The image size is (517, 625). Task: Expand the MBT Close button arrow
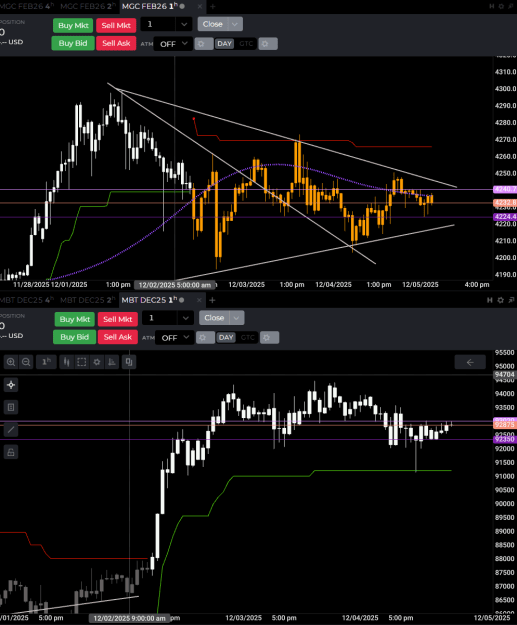coord(236,318)
